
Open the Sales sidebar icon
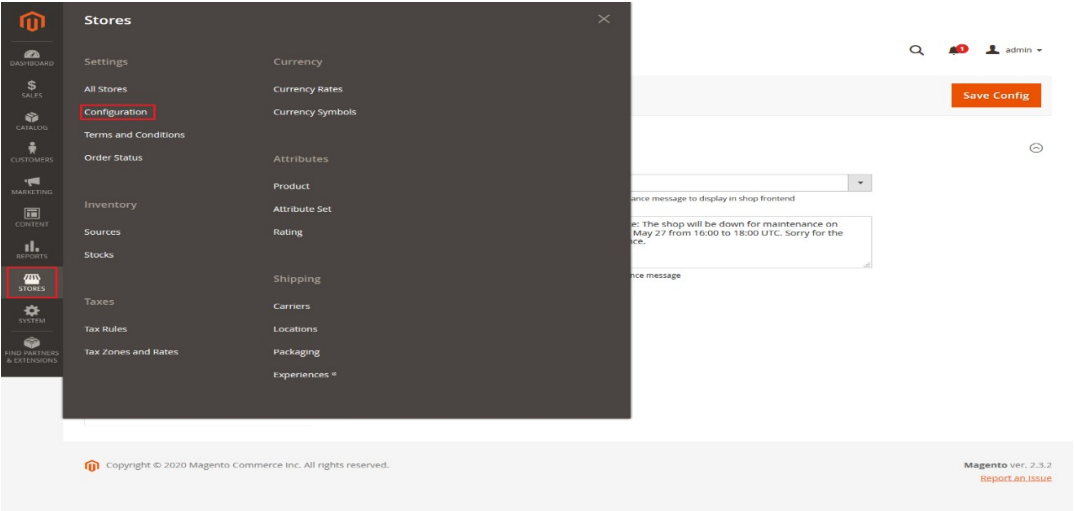[x=32, y=89]
